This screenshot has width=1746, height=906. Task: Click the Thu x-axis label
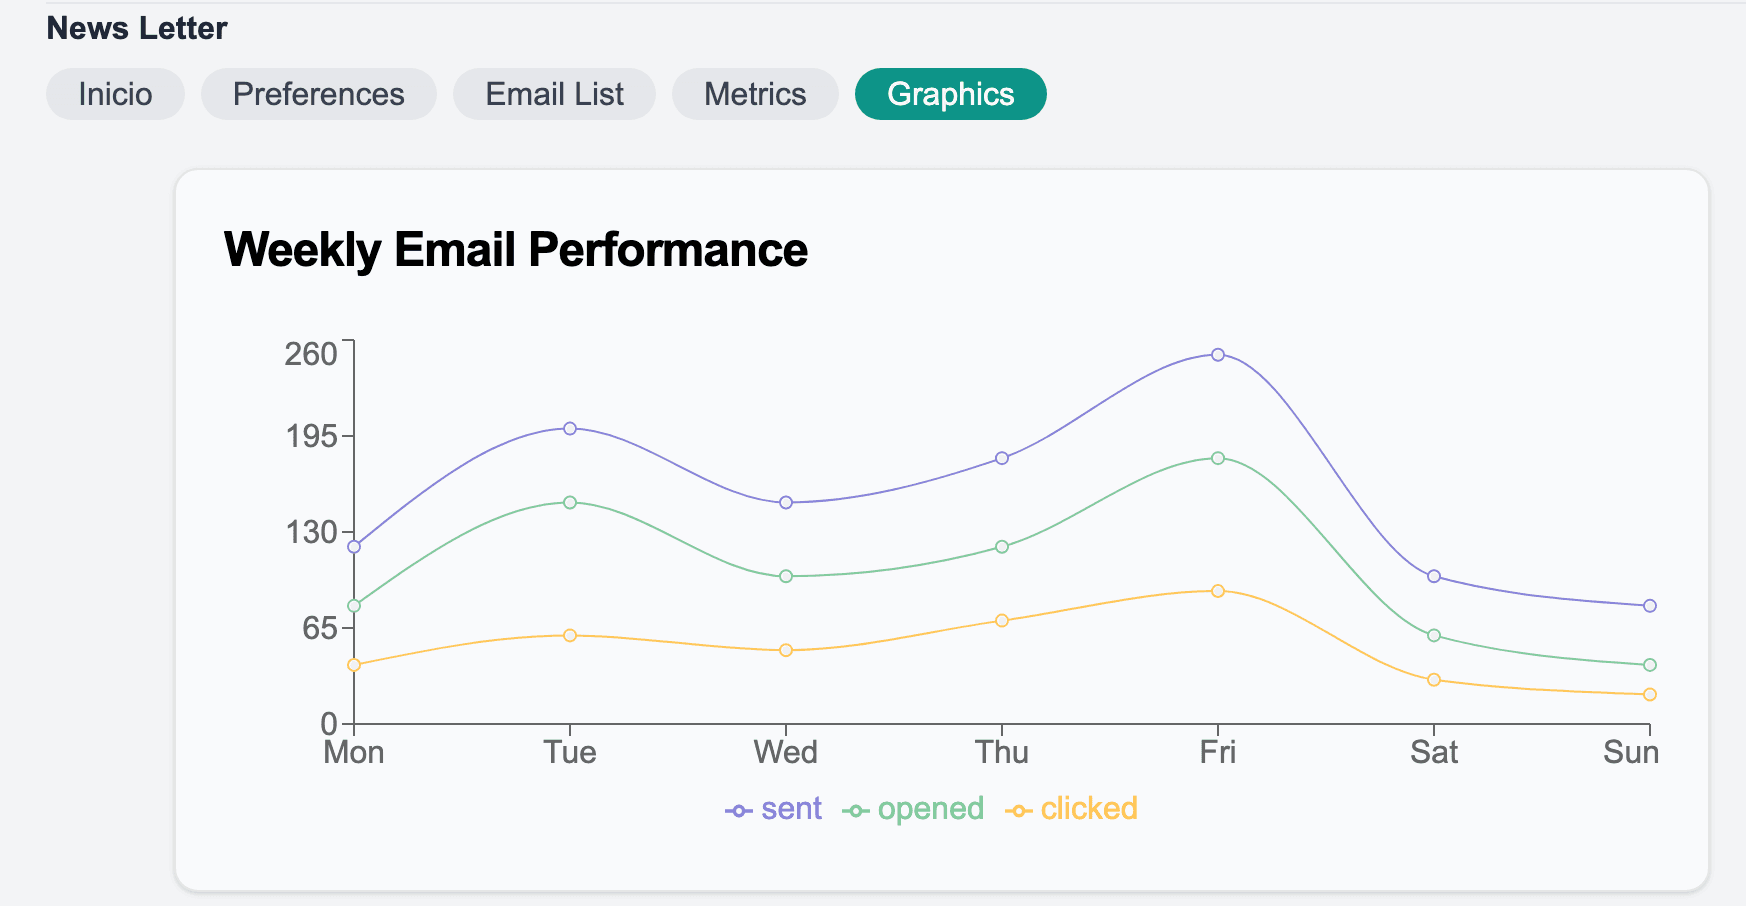[1002, 752]
